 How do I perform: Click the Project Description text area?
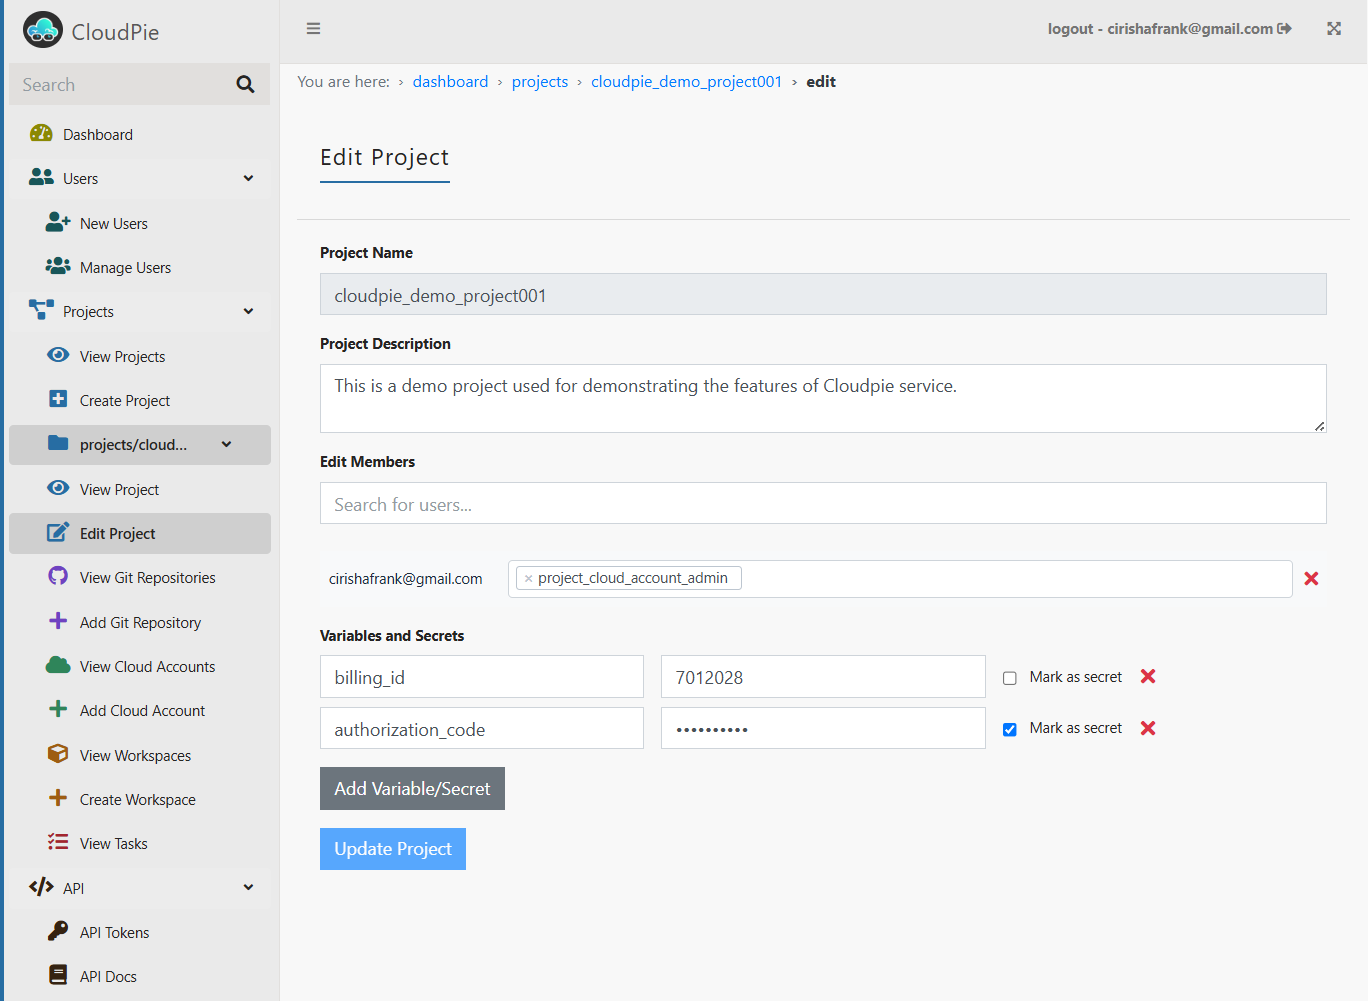tap(823, 398)
